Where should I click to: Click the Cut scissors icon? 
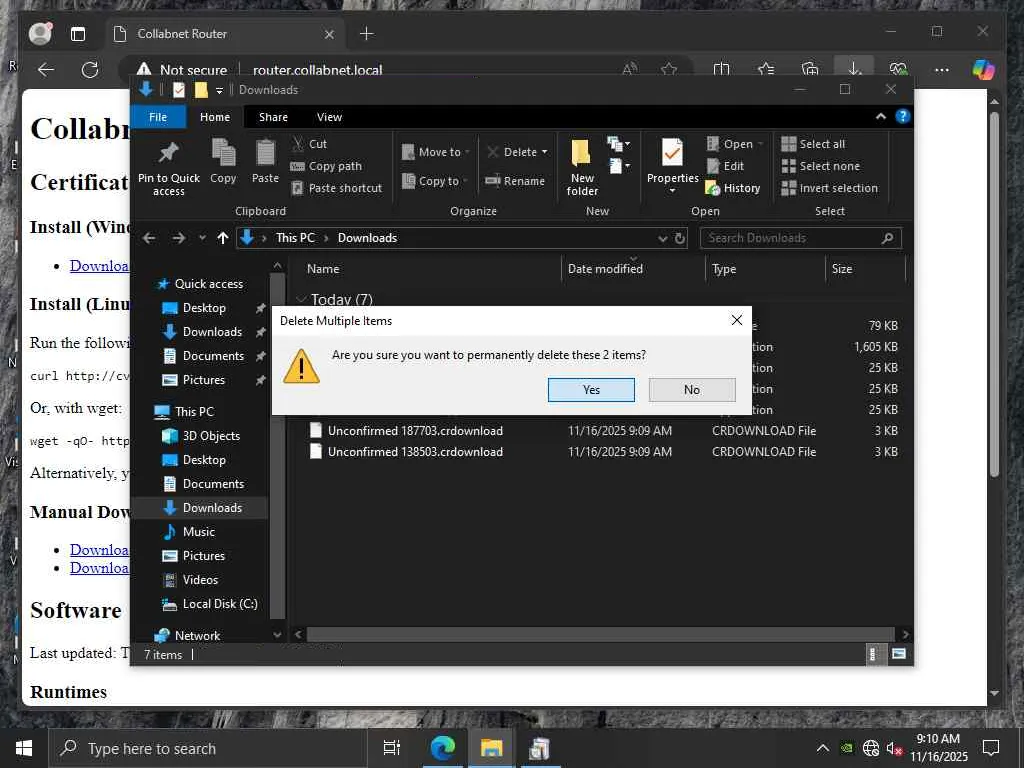coord(298,144)
